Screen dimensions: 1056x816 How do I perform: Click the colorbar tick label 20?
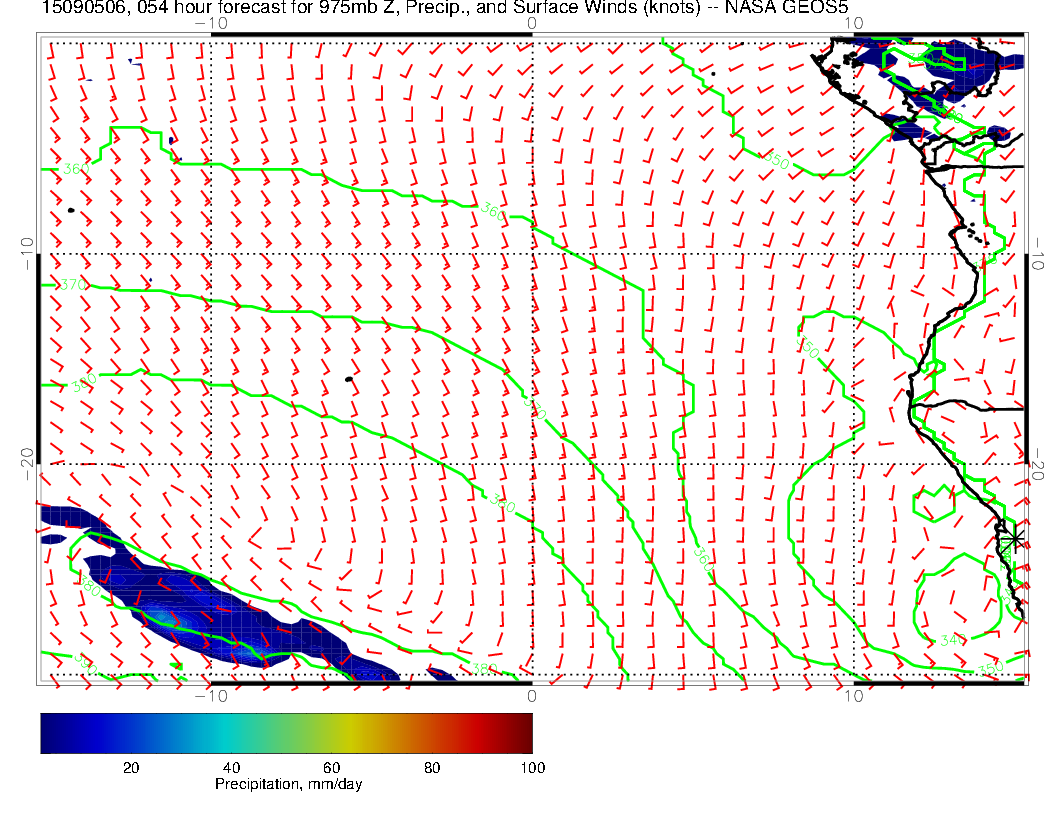coord(130,768)
